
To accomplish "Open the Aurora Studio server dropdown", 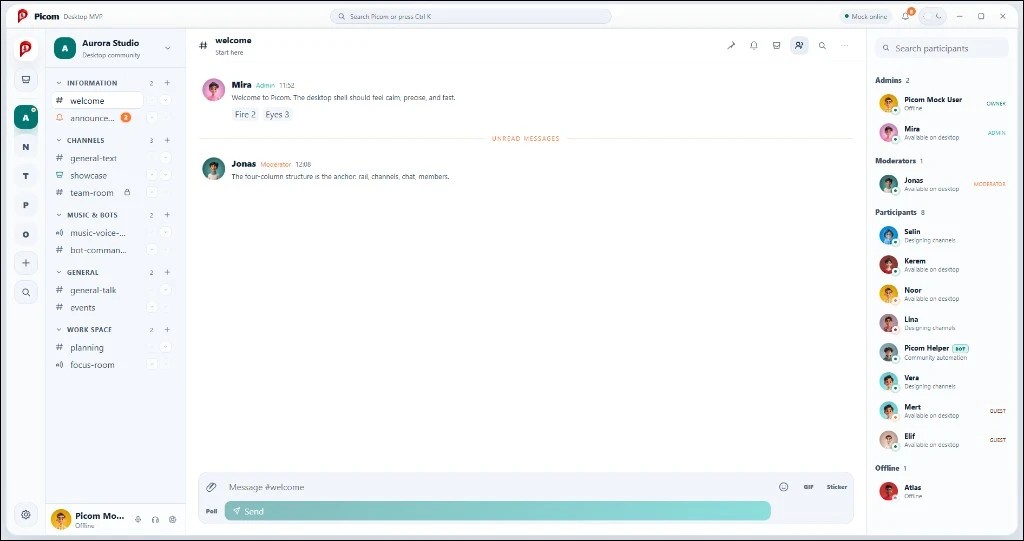I will tap(168, 48).
